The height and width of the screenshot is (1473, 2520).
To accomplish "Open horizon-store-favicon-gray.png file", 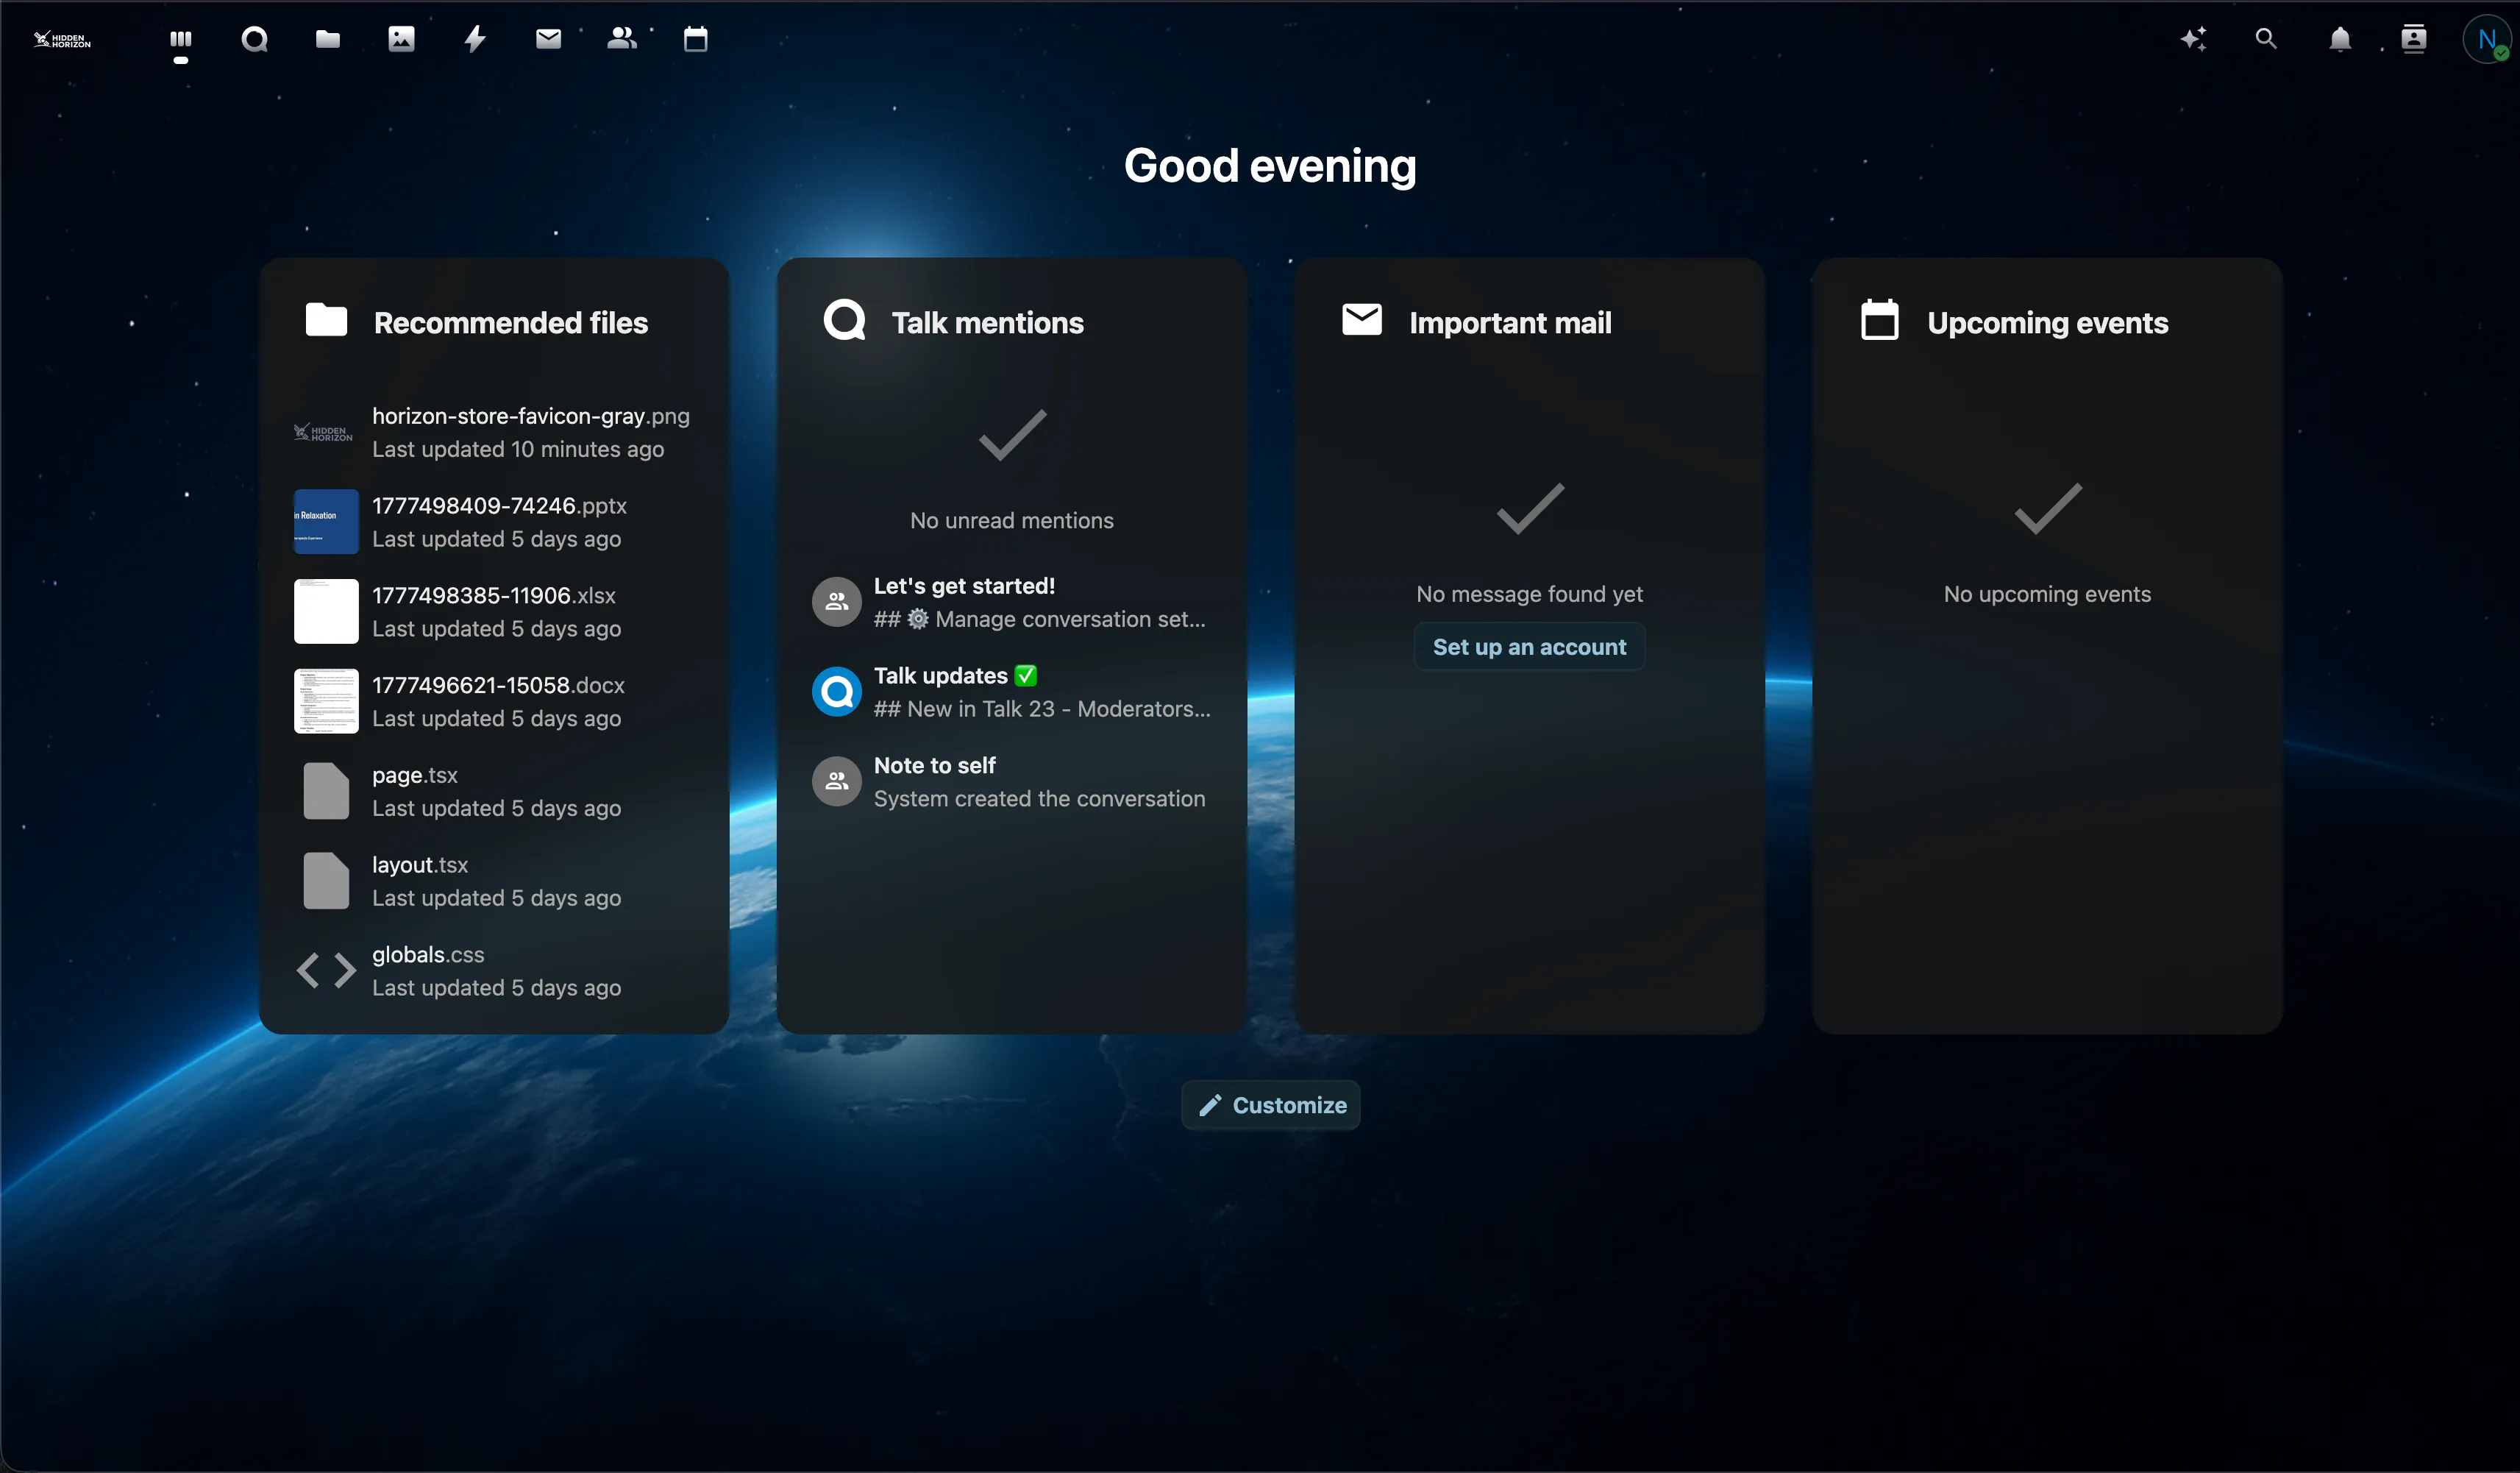I will pos(494,432).
